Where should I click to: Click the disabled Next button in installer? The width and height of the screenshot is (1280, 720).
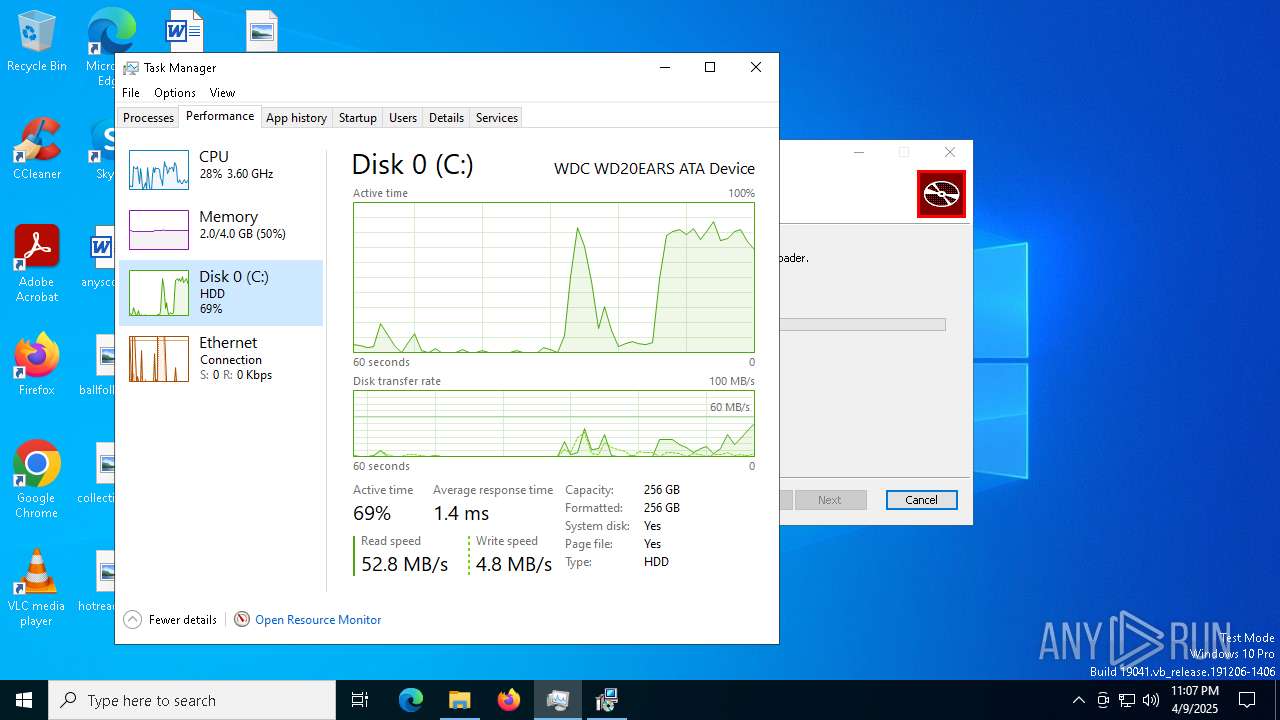pos(829,500)
